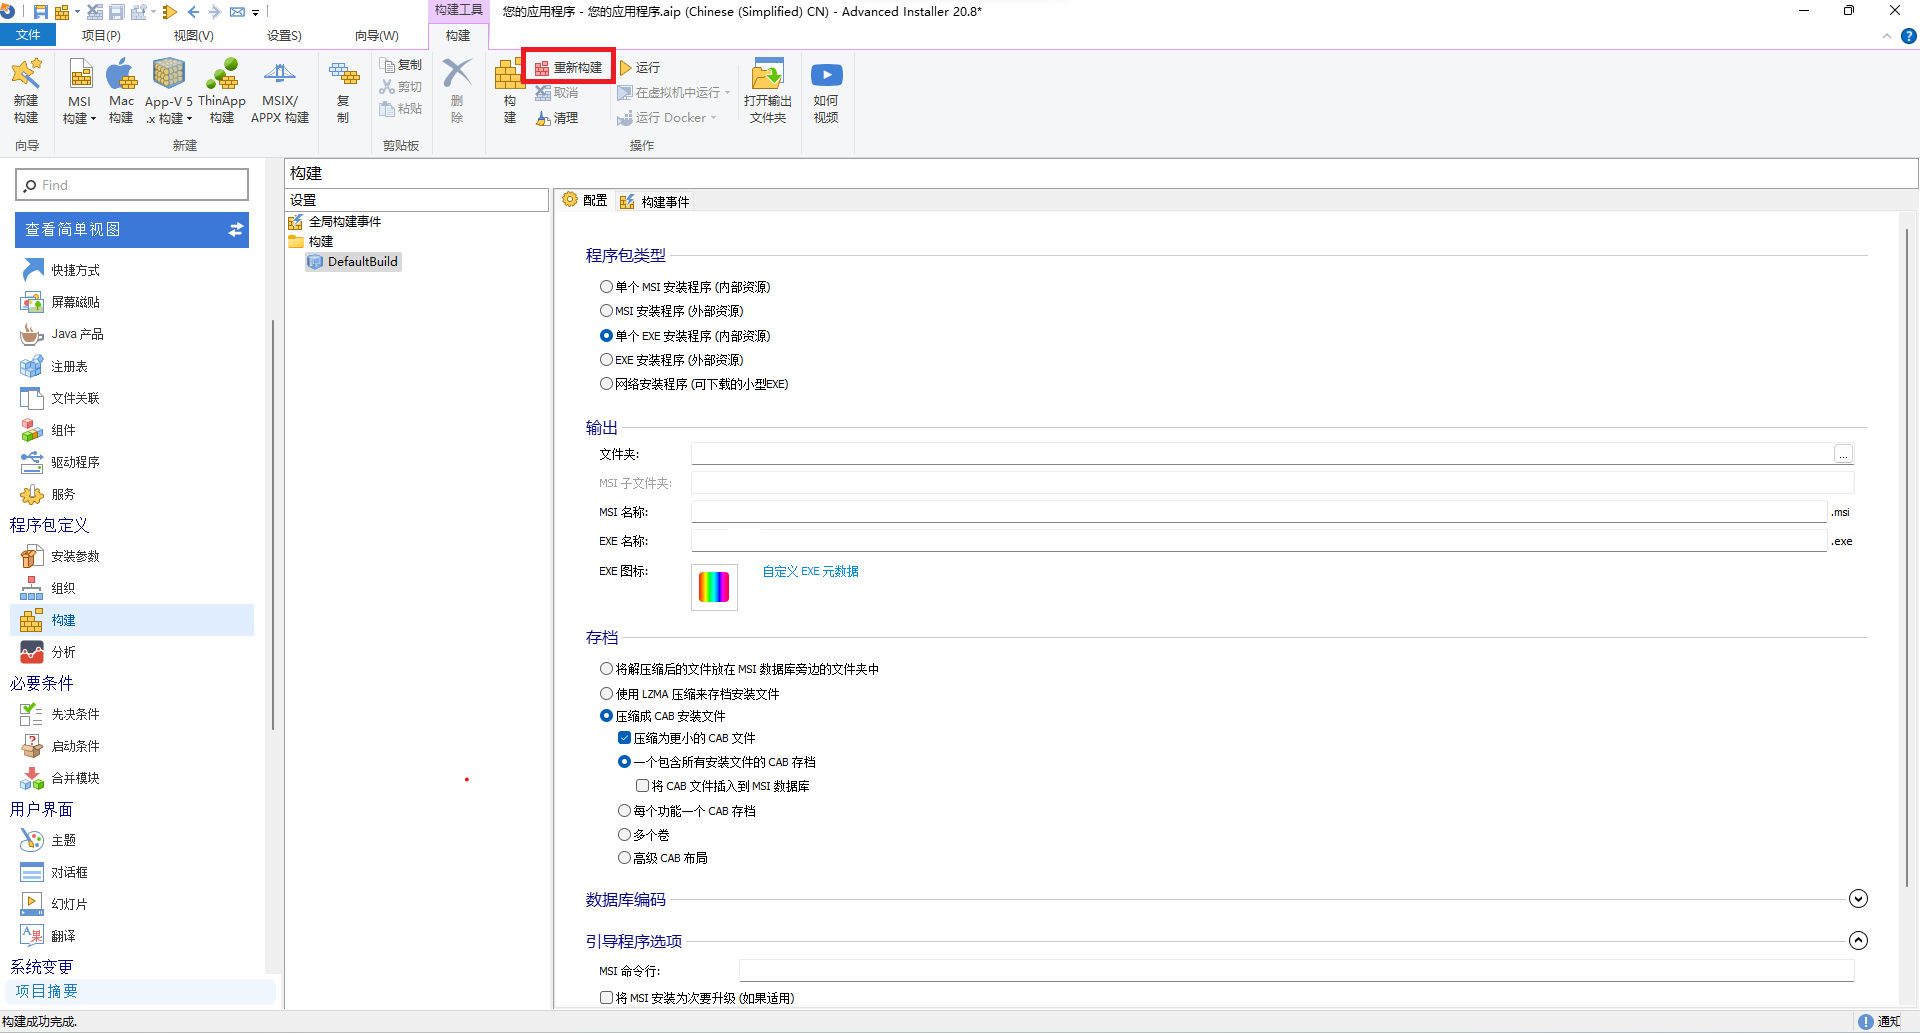Select DefaultBuild in the tree

[x=354, y=262]
